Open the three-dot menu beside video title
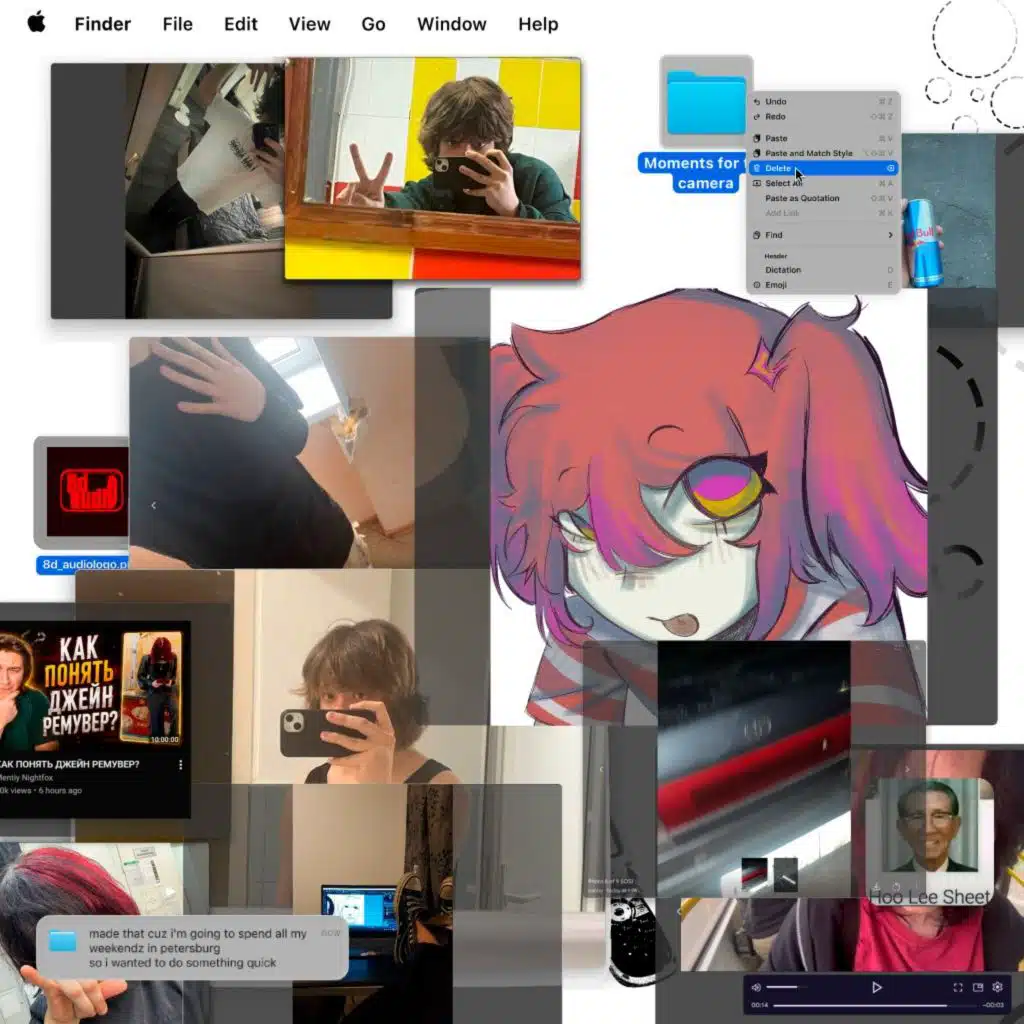 [180, 764]
